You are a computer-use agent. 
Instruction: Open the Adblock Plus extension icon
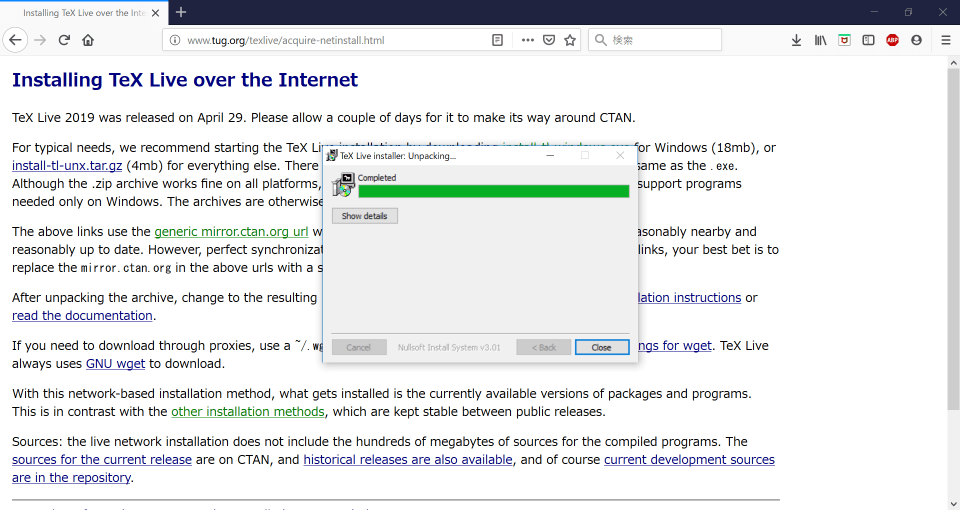pyautogui.click(x=892, y=40)
